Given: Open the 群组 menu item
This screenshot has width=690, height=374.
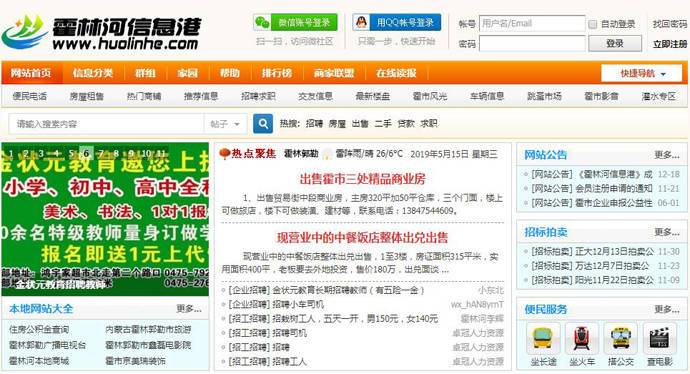Looking at the screenshot, I should coord(145,73).
